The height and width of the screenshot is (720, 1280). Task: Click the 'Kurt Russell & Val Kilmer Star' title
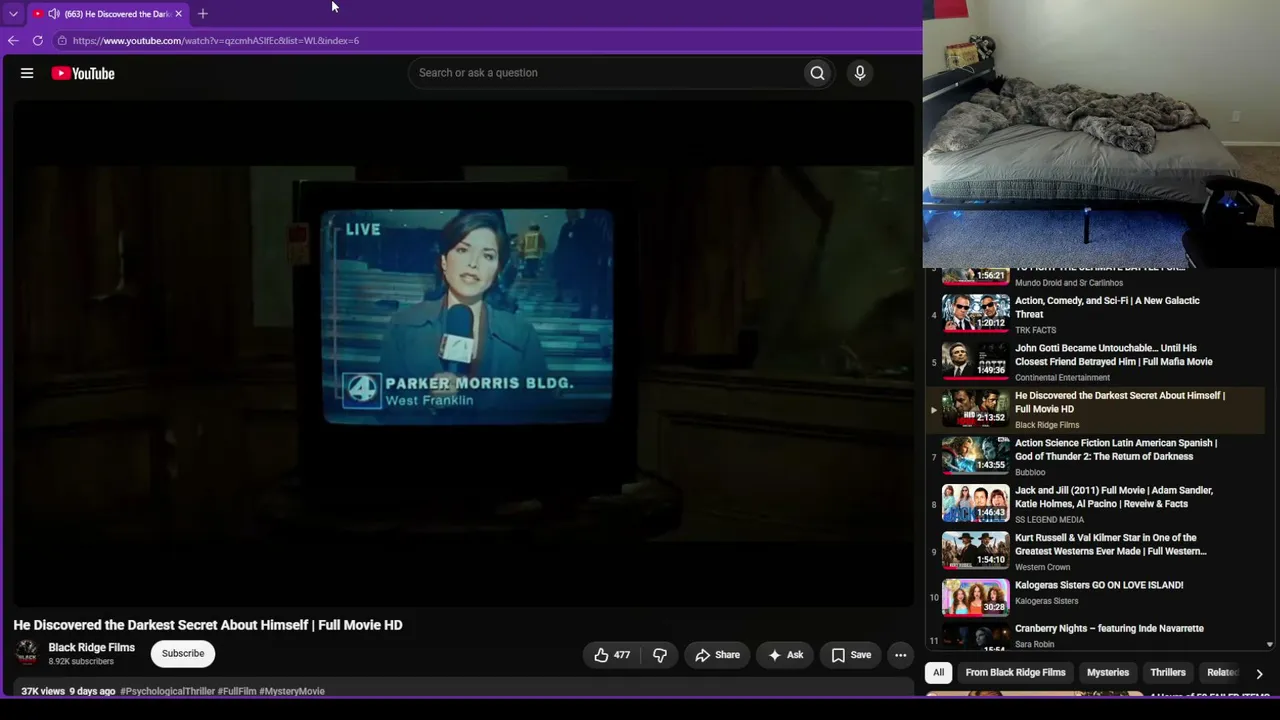point(1111,544)
